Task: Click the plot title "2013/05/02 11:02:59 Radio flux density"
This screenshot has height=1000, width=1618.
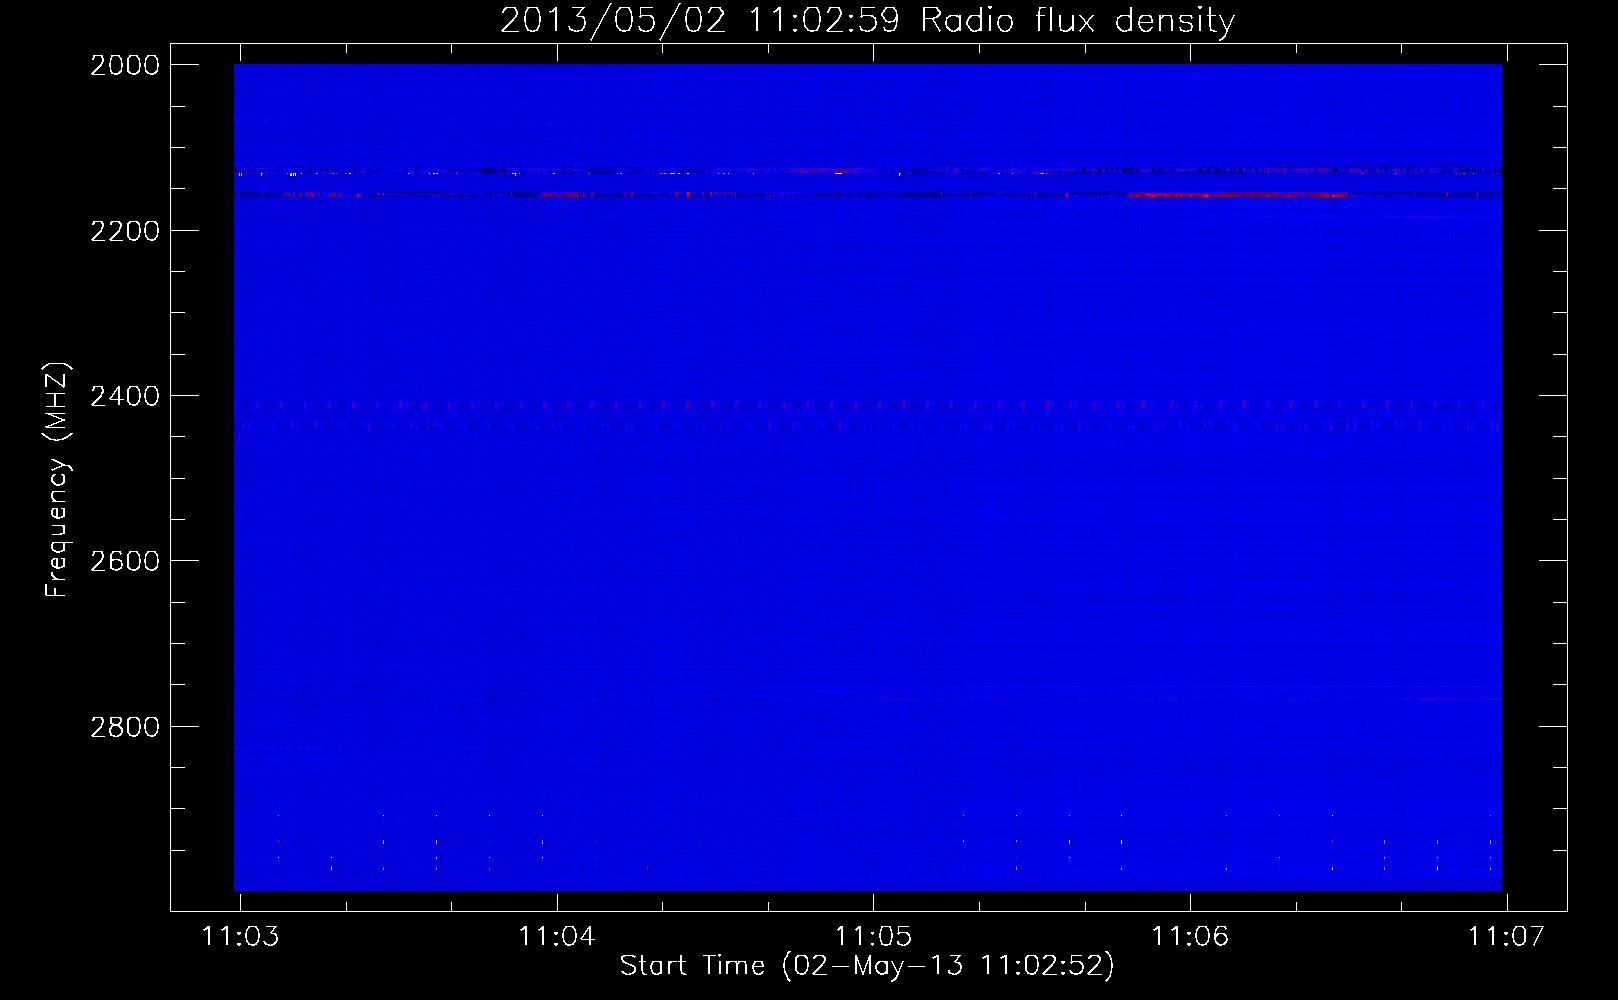Action: pos(867,20)
